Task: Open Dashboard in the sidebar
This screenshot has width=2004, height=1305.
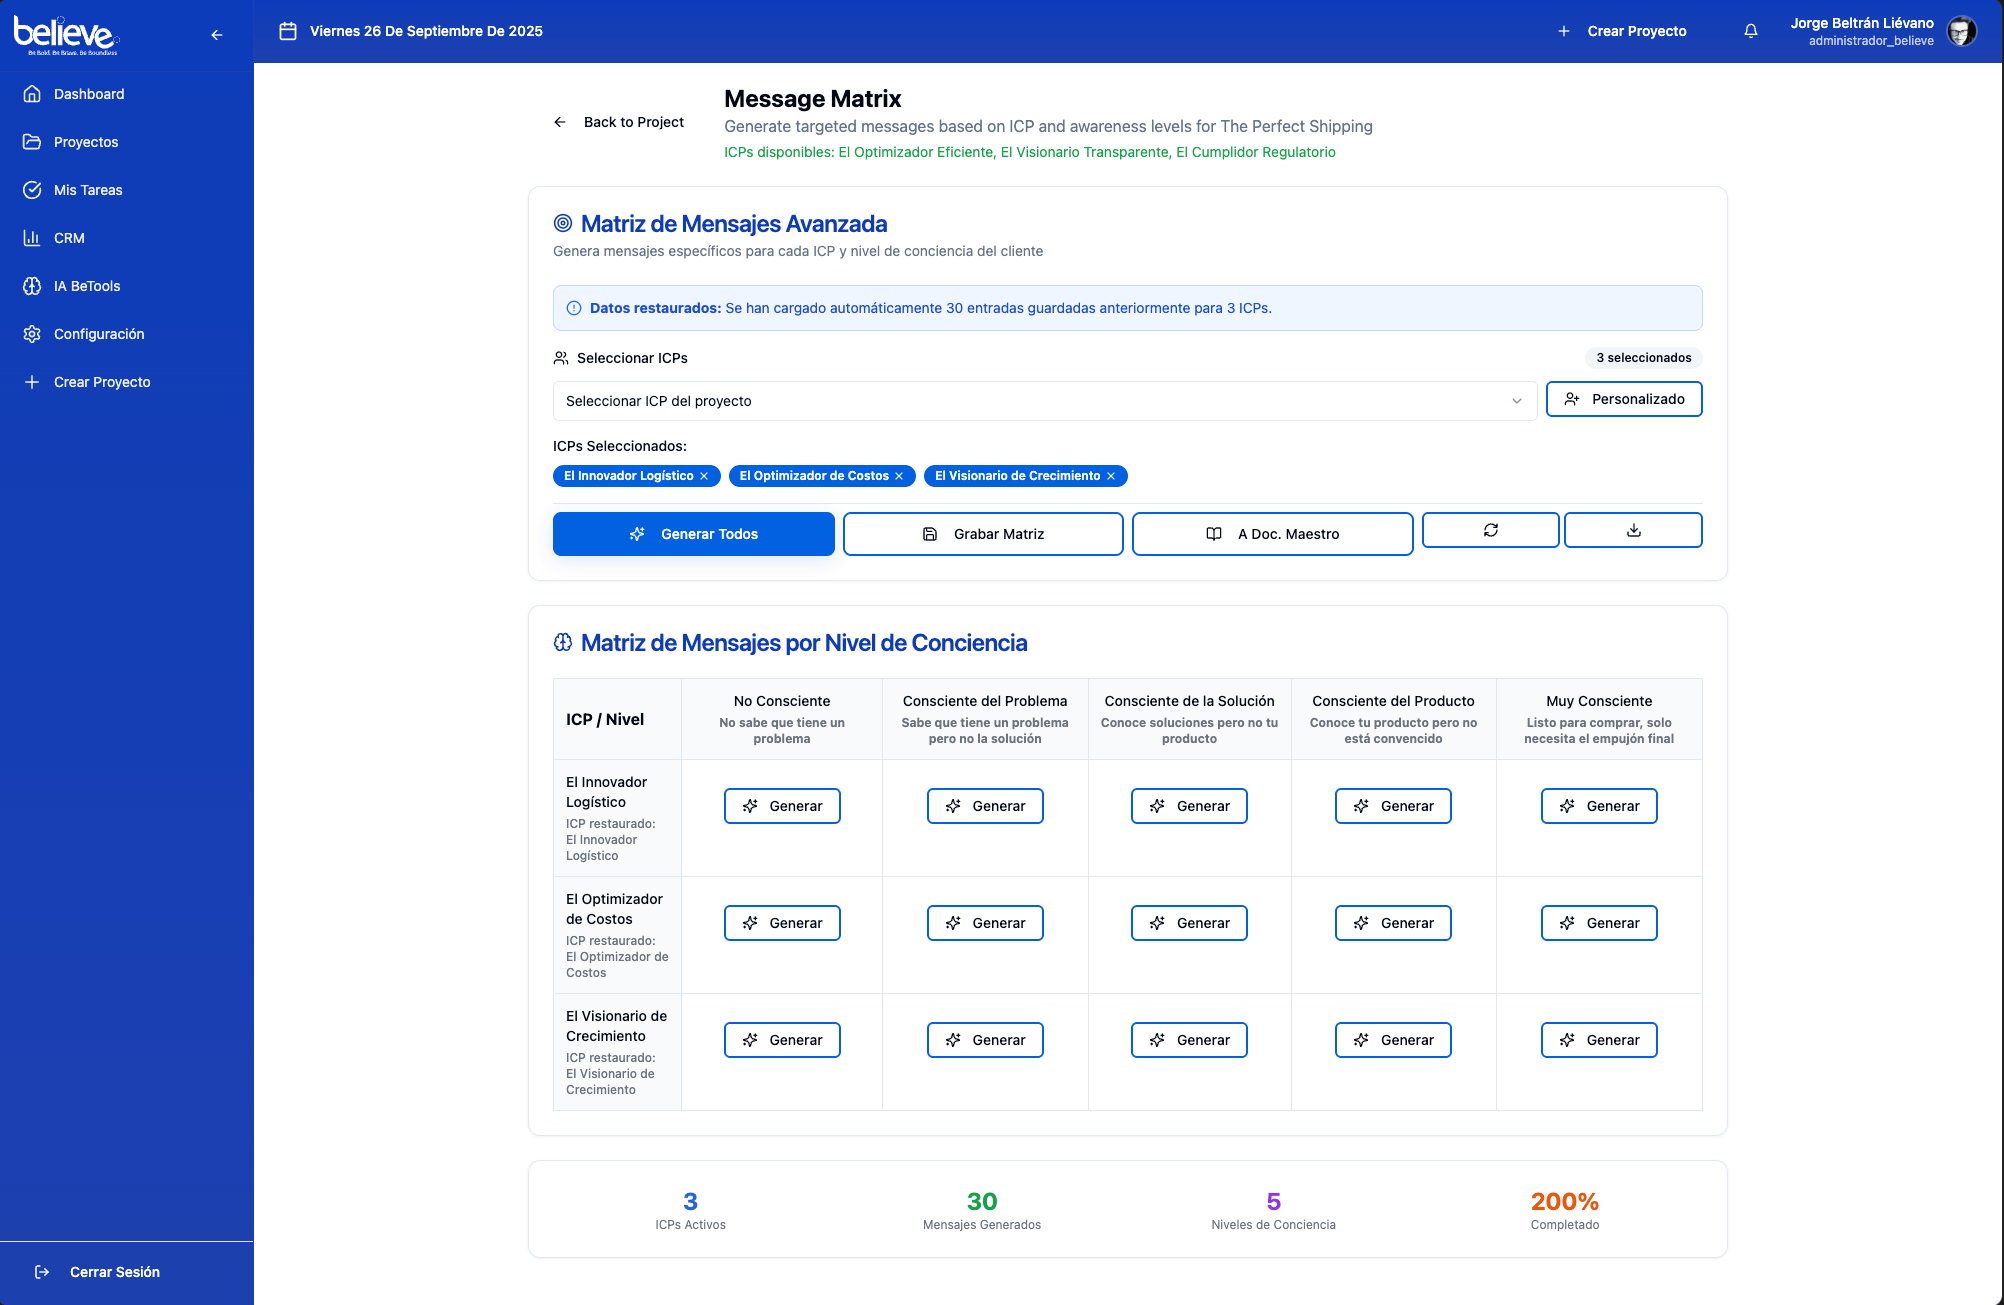Action: pyautogui.click(x=89, y=94)
